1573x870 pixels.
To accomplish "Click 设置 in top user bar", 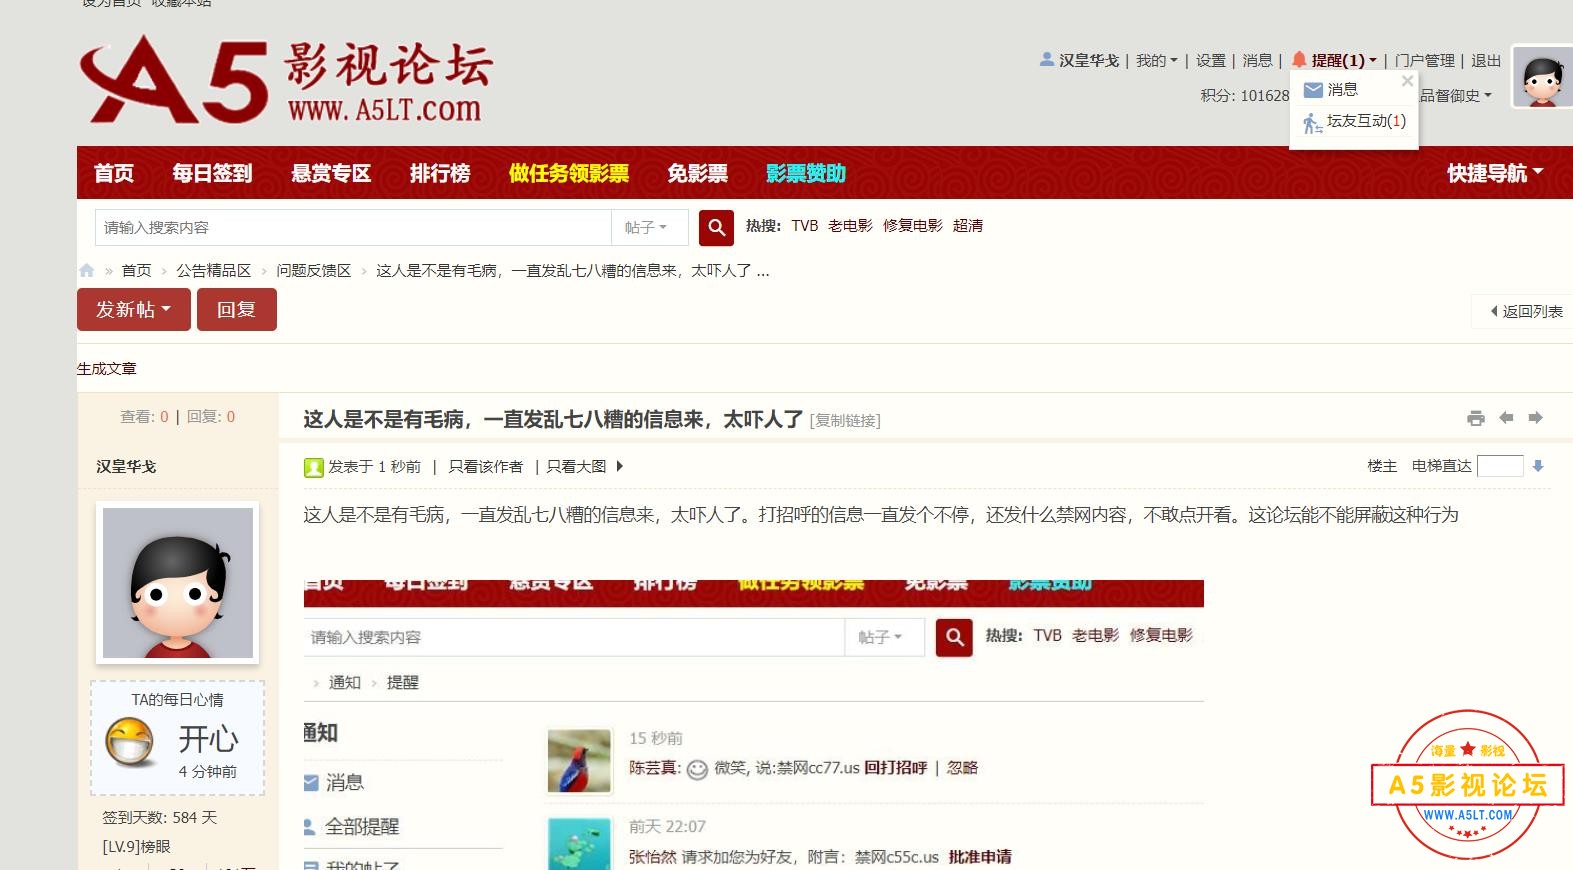I will point(1211,60).
